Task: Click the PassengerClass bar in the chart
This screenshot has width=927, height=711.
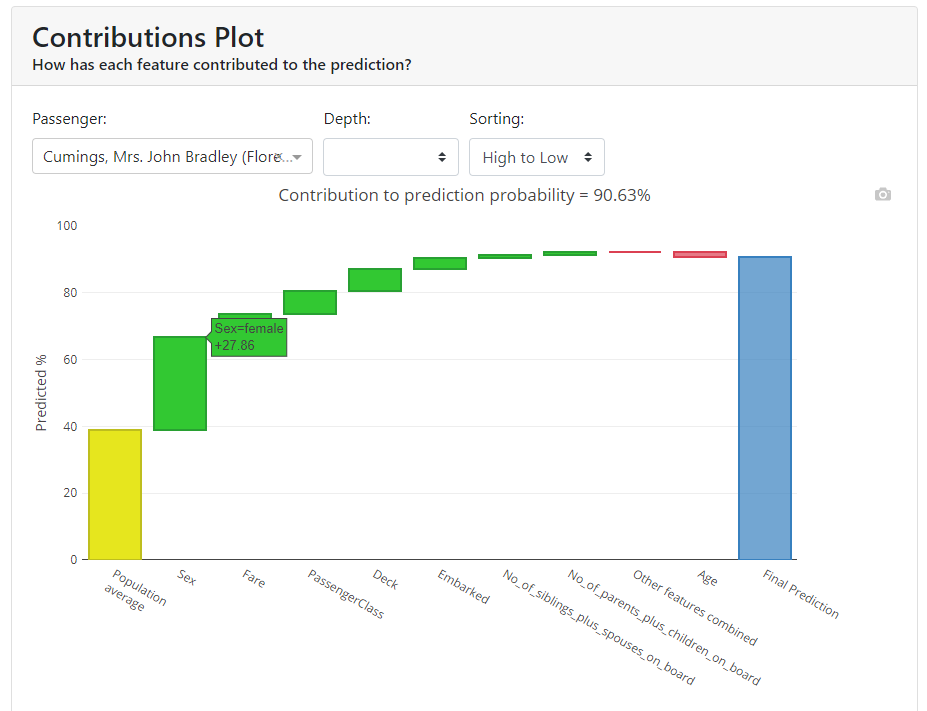Action: click(310, 300)
